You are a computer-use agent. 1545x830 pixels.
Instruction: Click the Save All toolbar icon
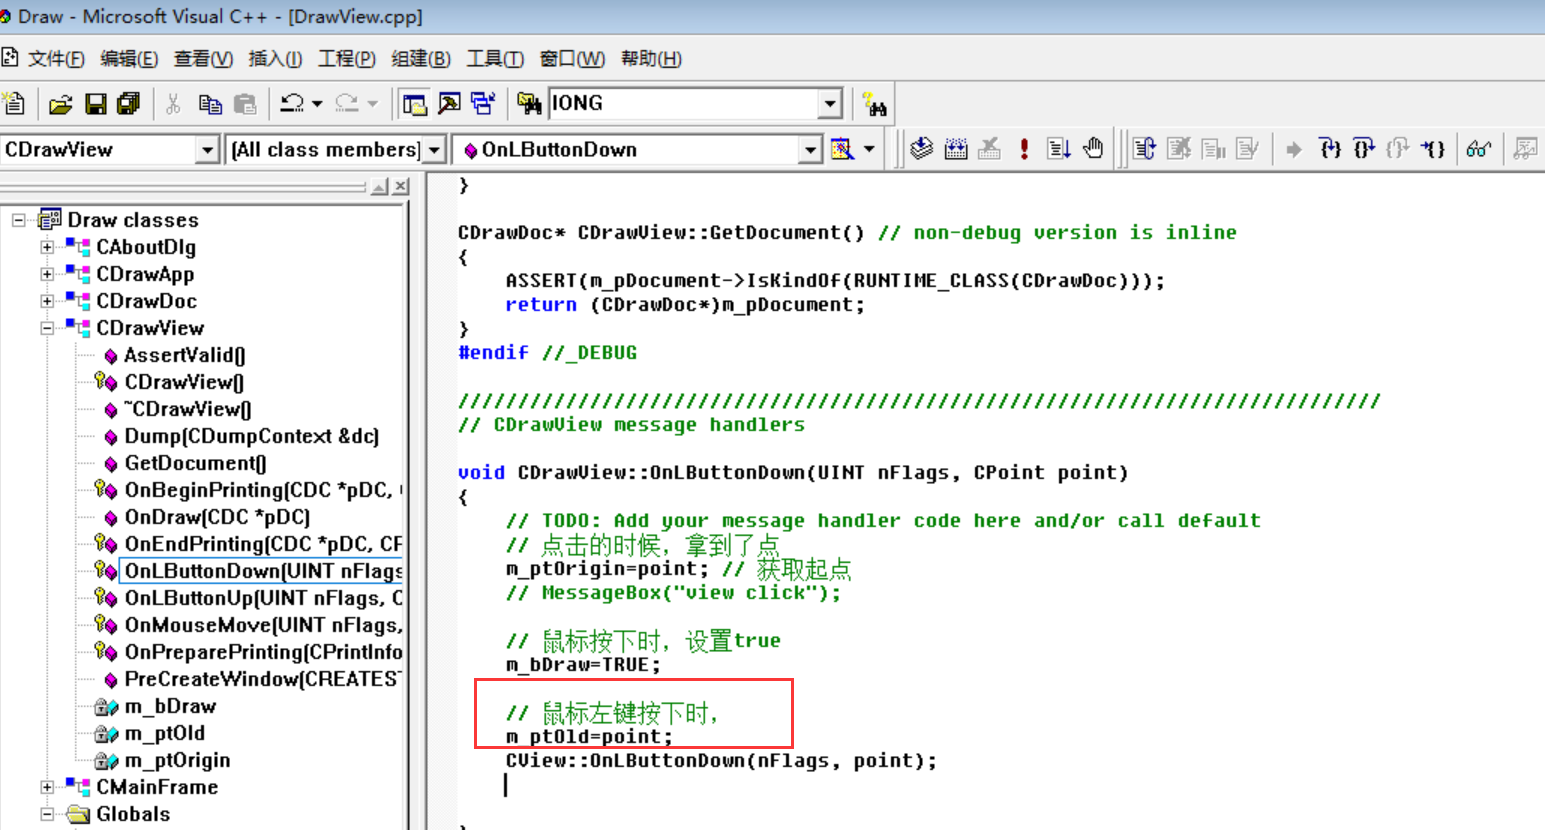point(128,103)
